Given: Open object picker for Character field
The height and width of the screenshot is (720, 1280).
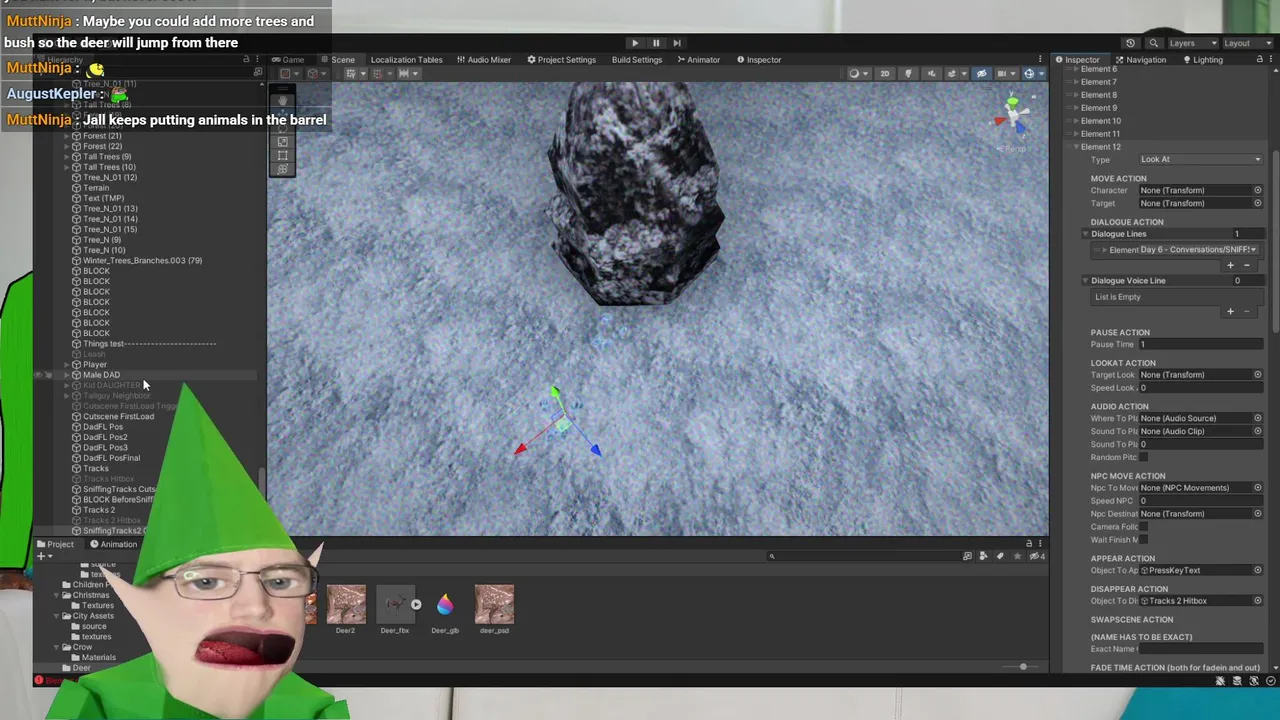Looking at the screenshot, I should click(x=1258, y=190).
